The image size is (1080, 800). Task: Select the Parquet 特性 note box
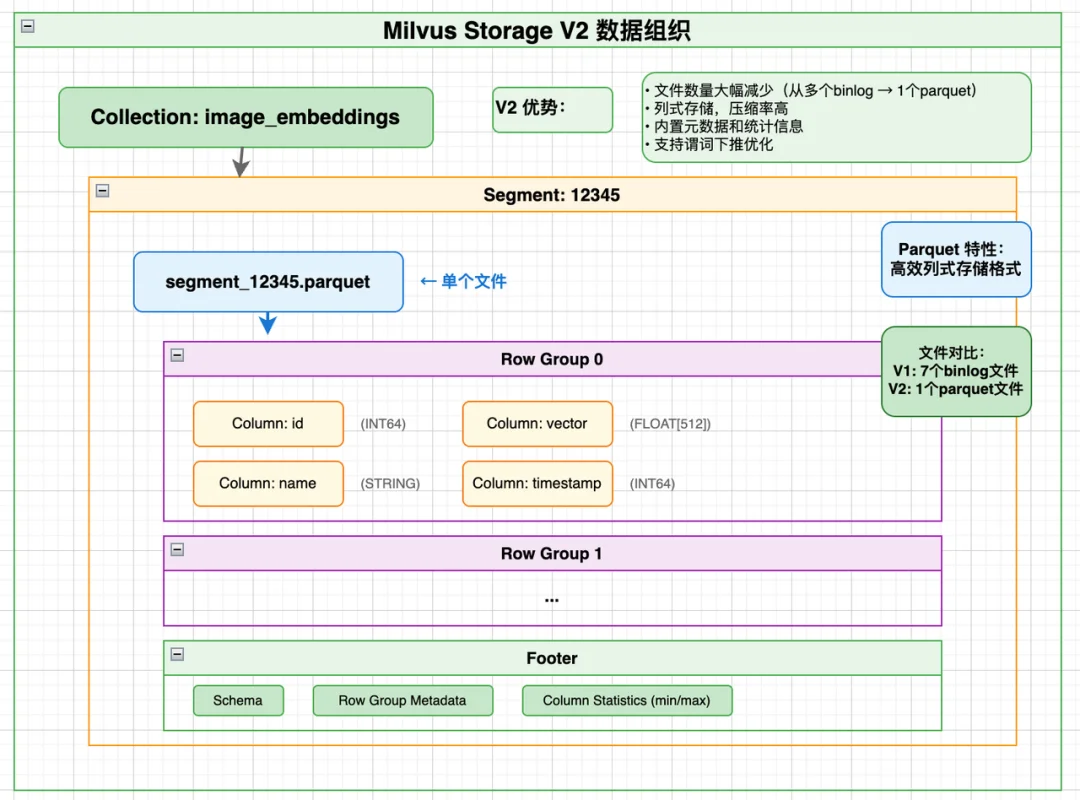[x=956, y=260]
